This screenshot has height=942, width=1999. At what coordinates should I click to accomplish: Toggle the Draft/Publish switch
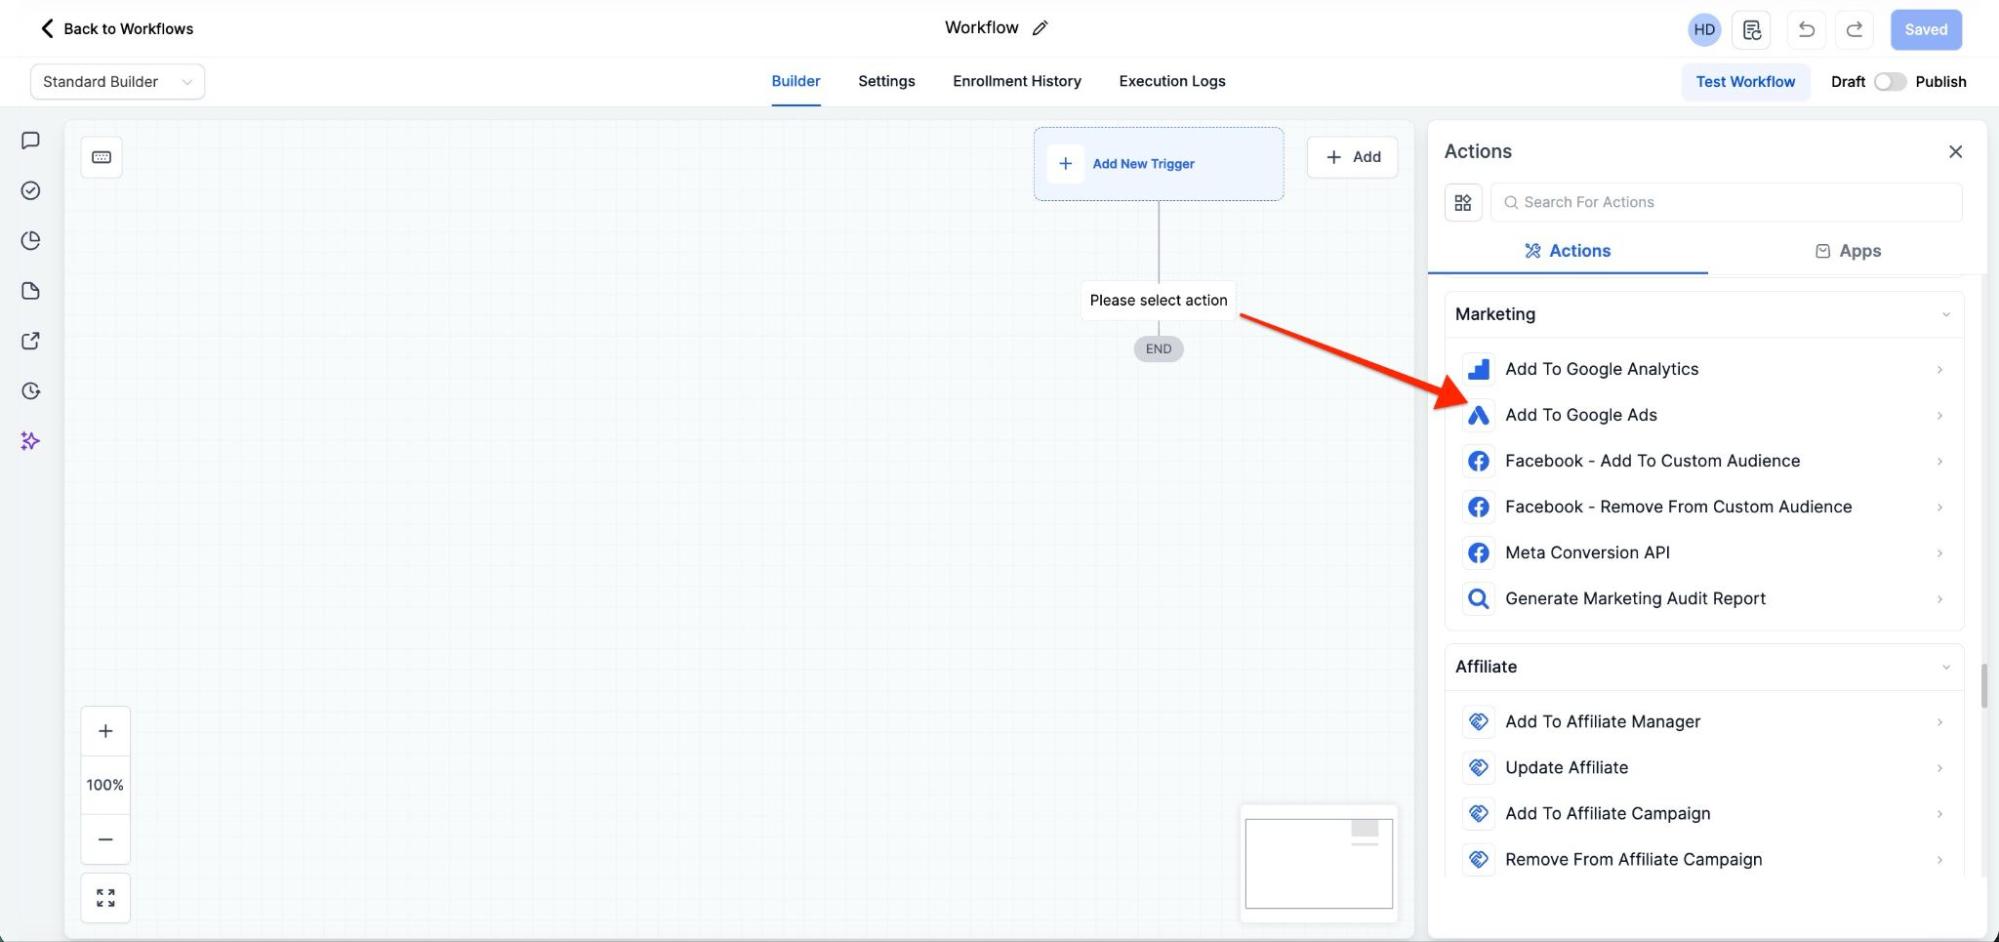click(x=1889, y=82)
